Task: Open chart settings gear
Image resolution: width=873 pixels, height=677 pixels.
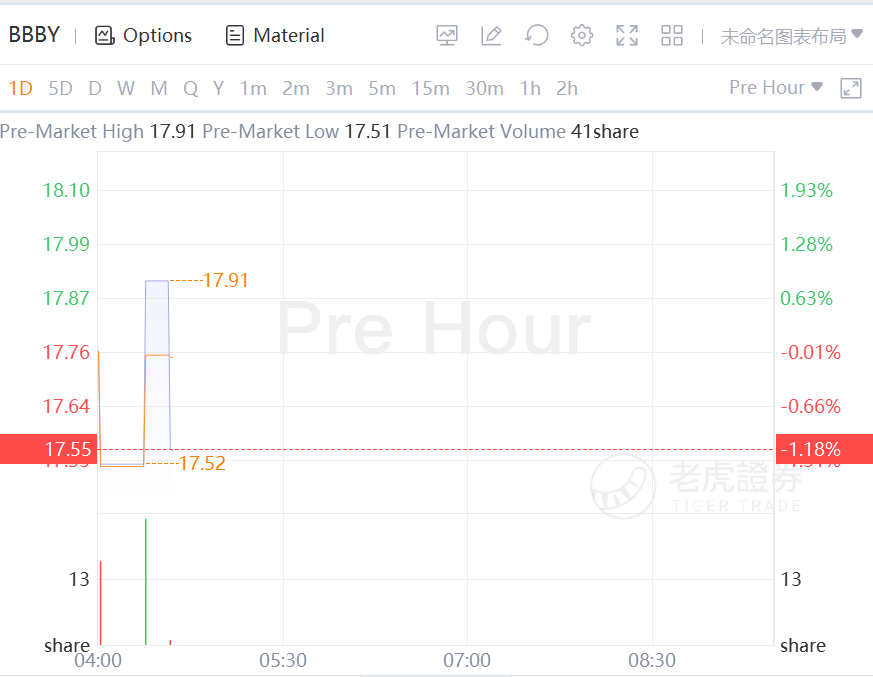Action: pos(582,36)
